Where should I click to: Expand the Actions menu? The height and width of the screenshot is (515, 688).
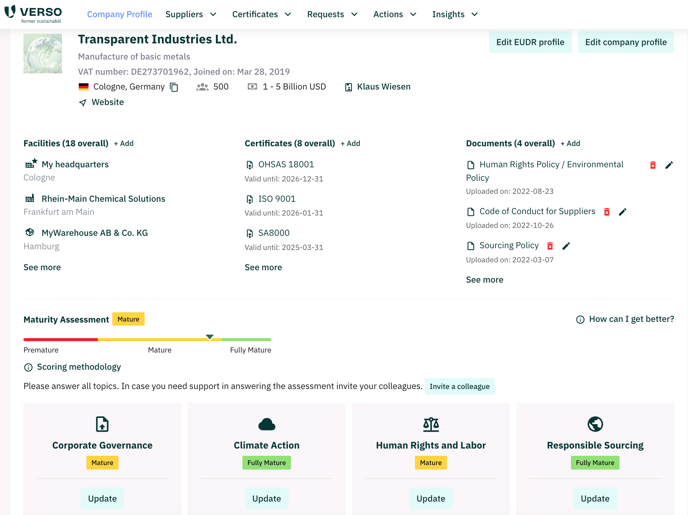click(x=394, y=14)
